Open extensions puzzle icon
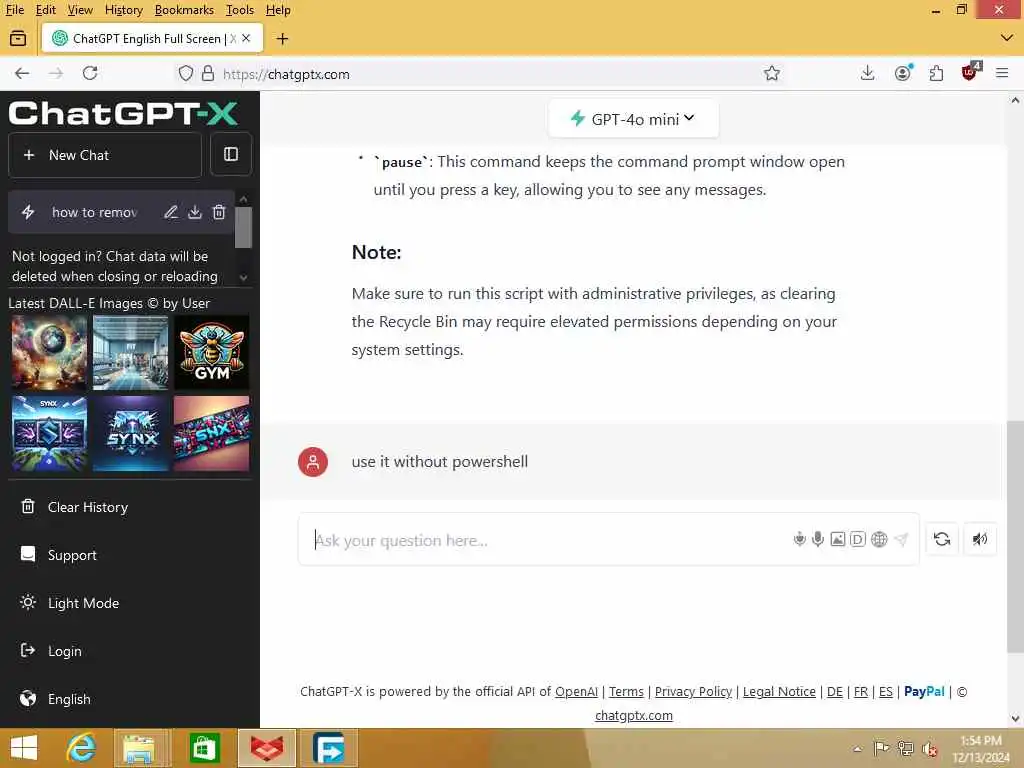 pos(936,73)
